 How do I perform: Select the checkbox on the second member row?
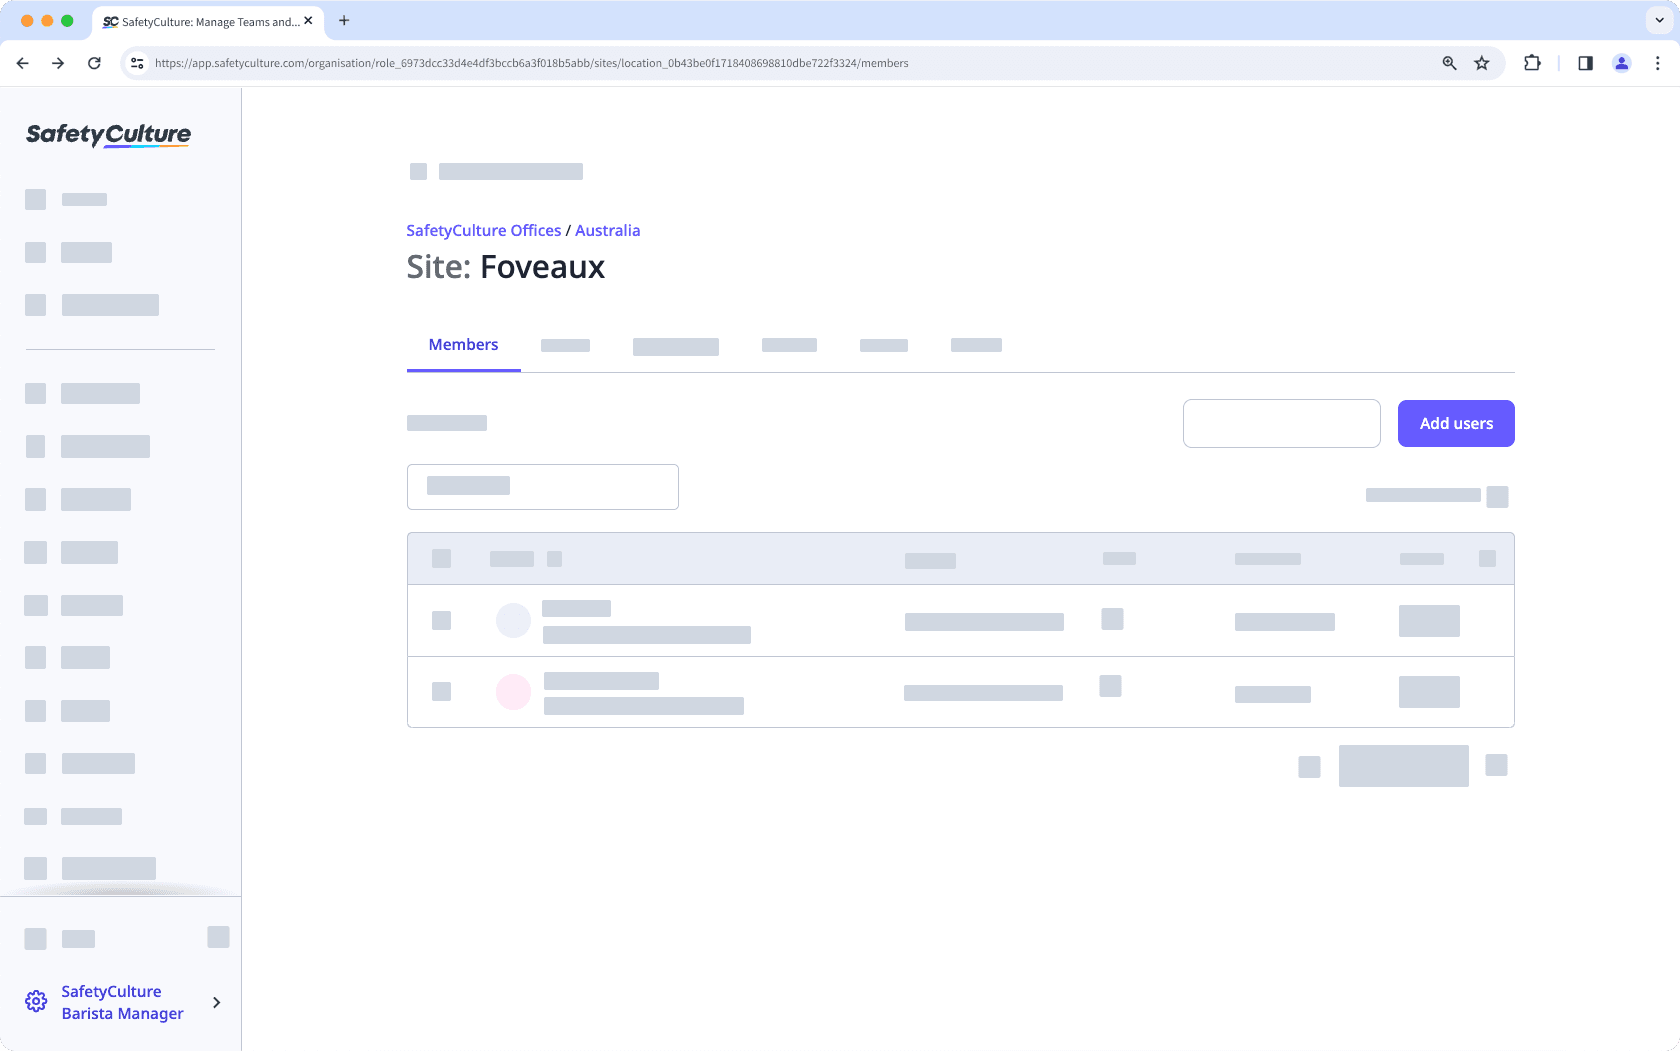pyautogui.click(x=441, y=691)
